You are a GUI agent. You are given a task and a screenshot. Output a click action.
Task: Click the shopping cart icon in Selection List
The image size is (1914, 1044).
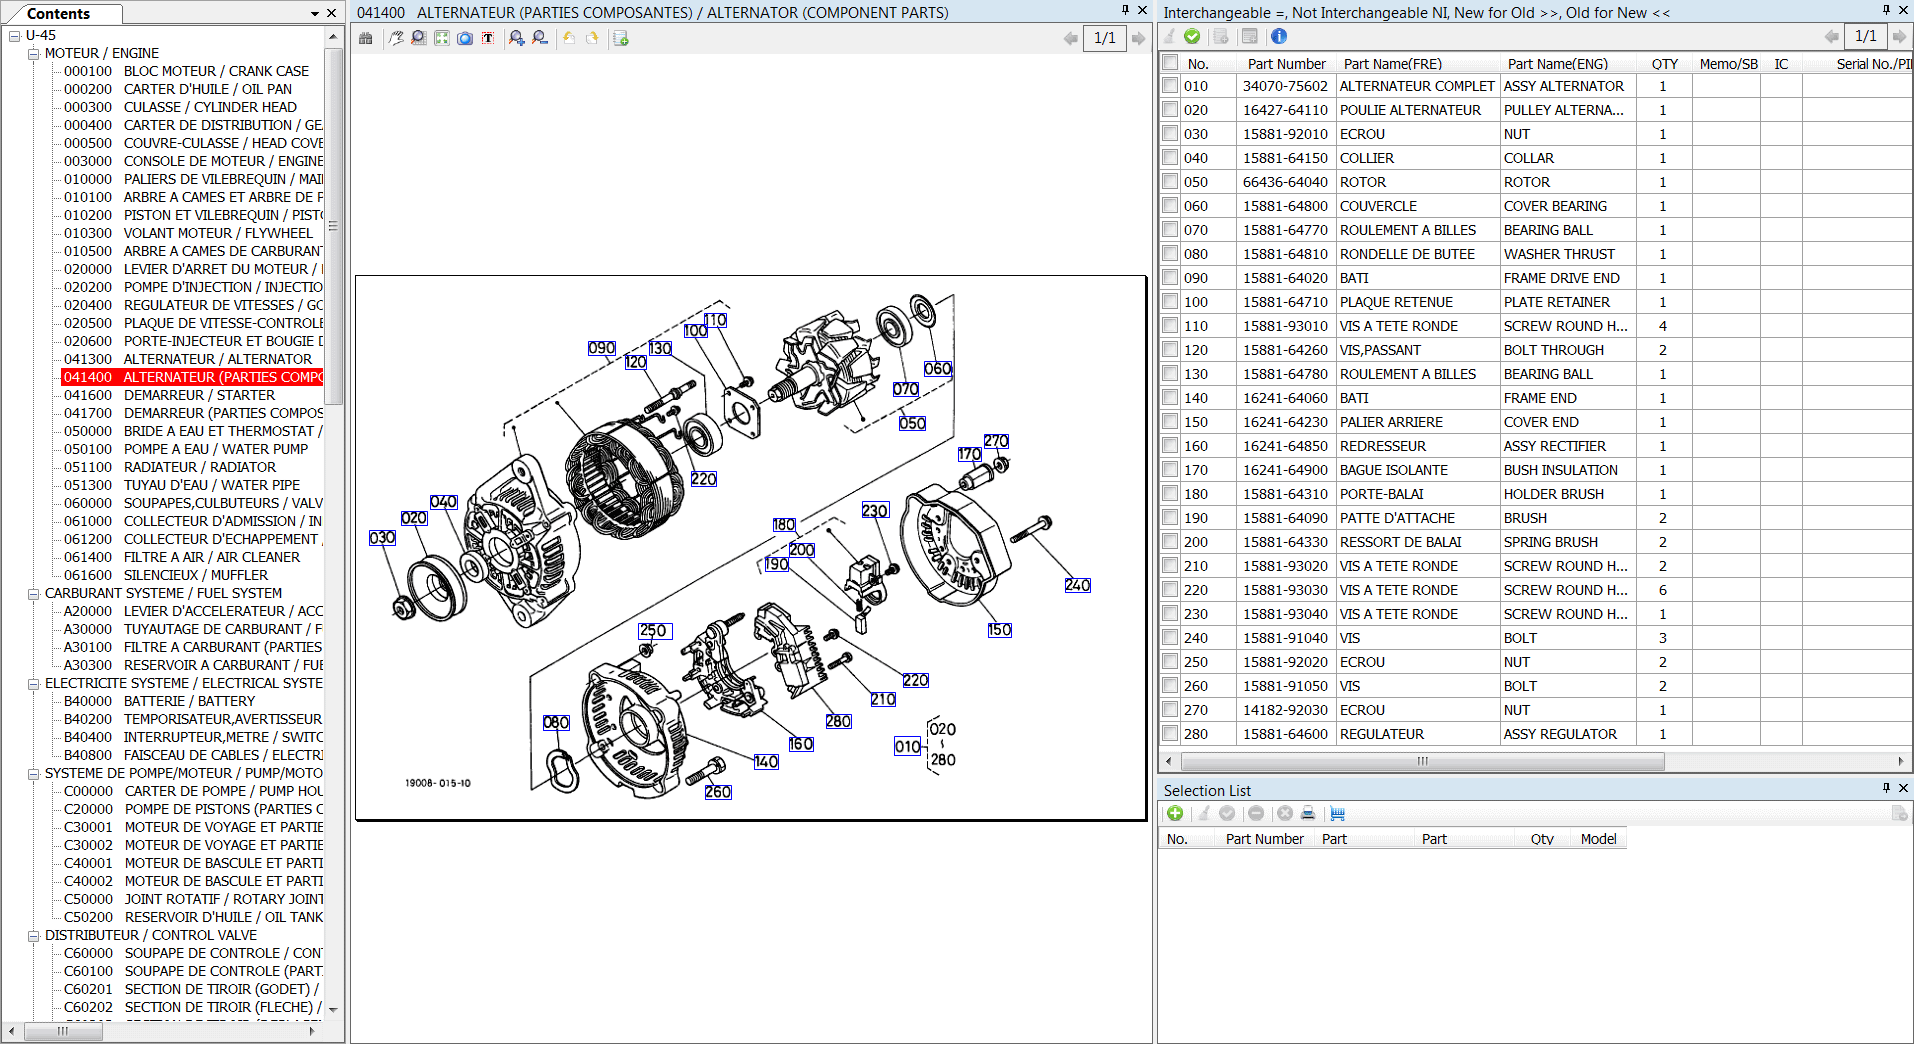[1337, 813]
